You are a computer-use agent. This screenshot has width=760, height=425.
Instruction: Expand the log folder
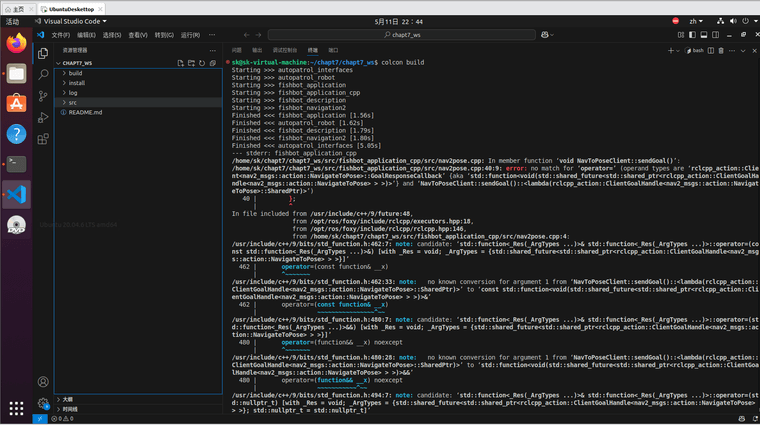[x=139, y=93]
